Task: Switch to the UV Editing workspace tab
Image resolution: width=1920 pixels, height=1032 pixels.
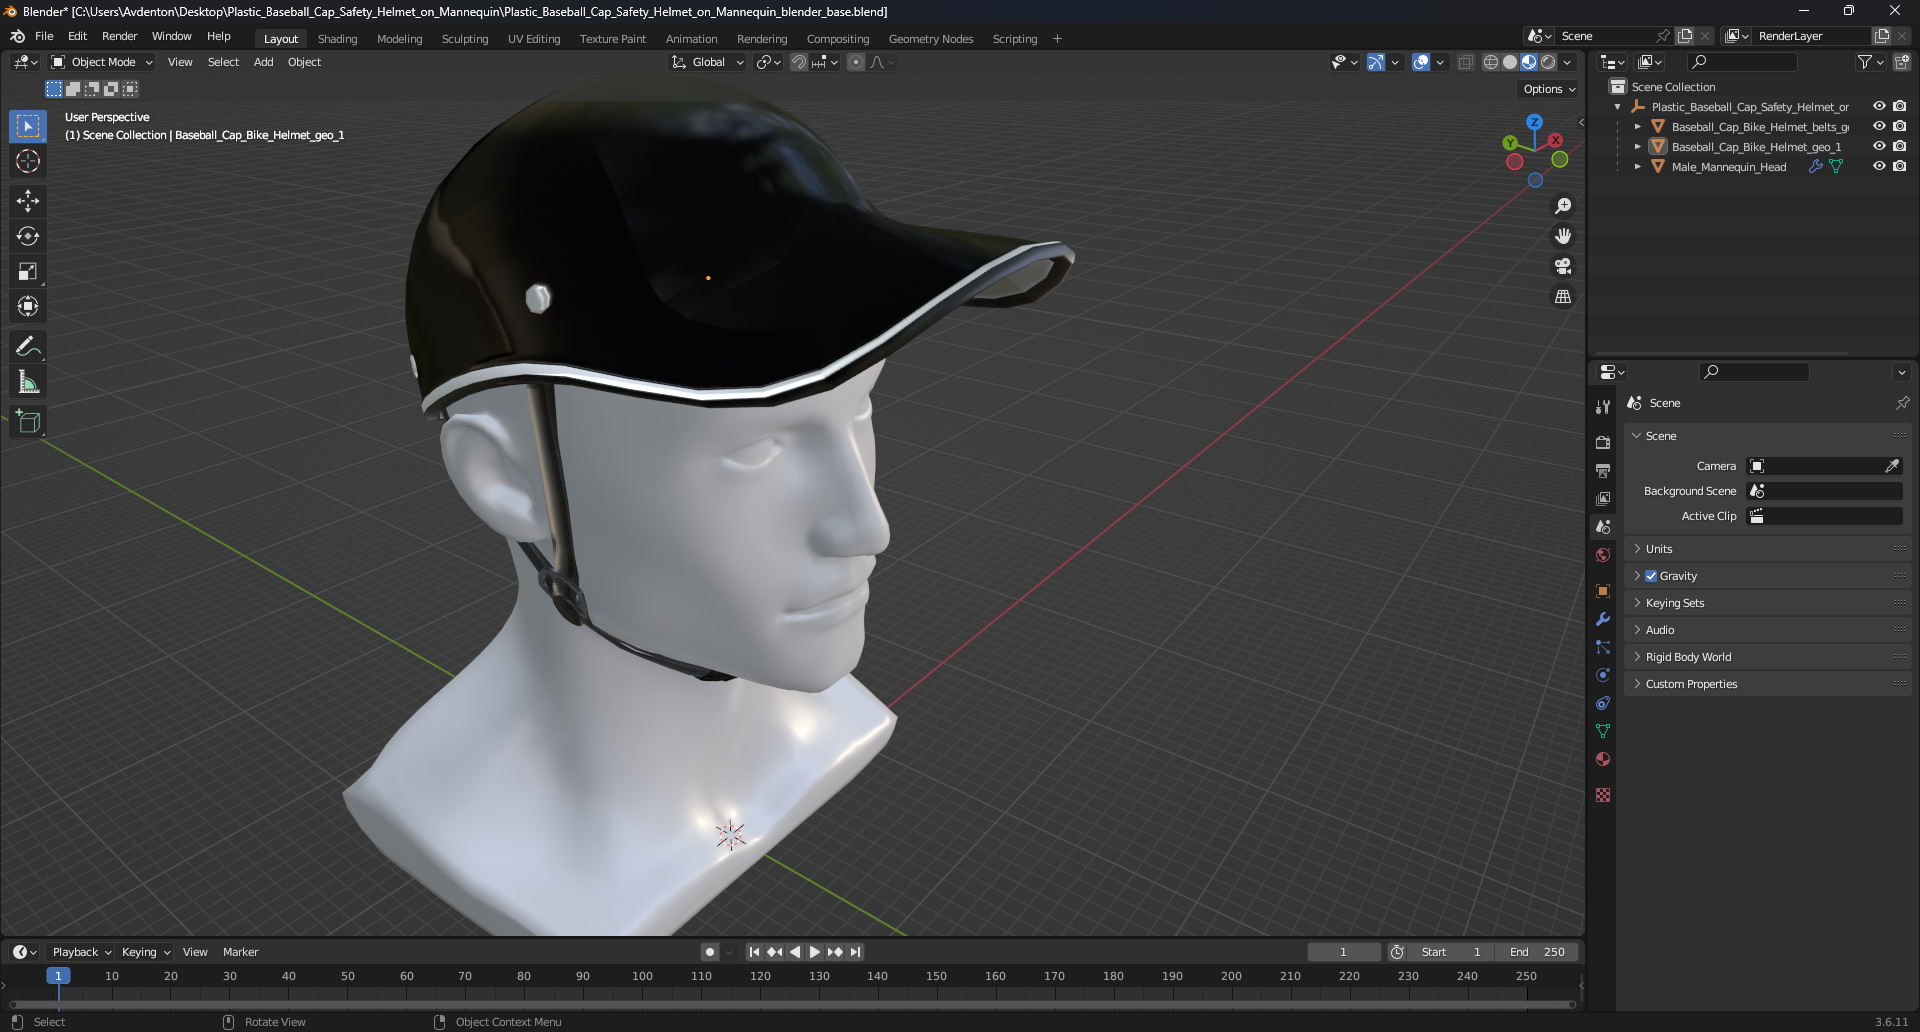Action: [534, 39]
